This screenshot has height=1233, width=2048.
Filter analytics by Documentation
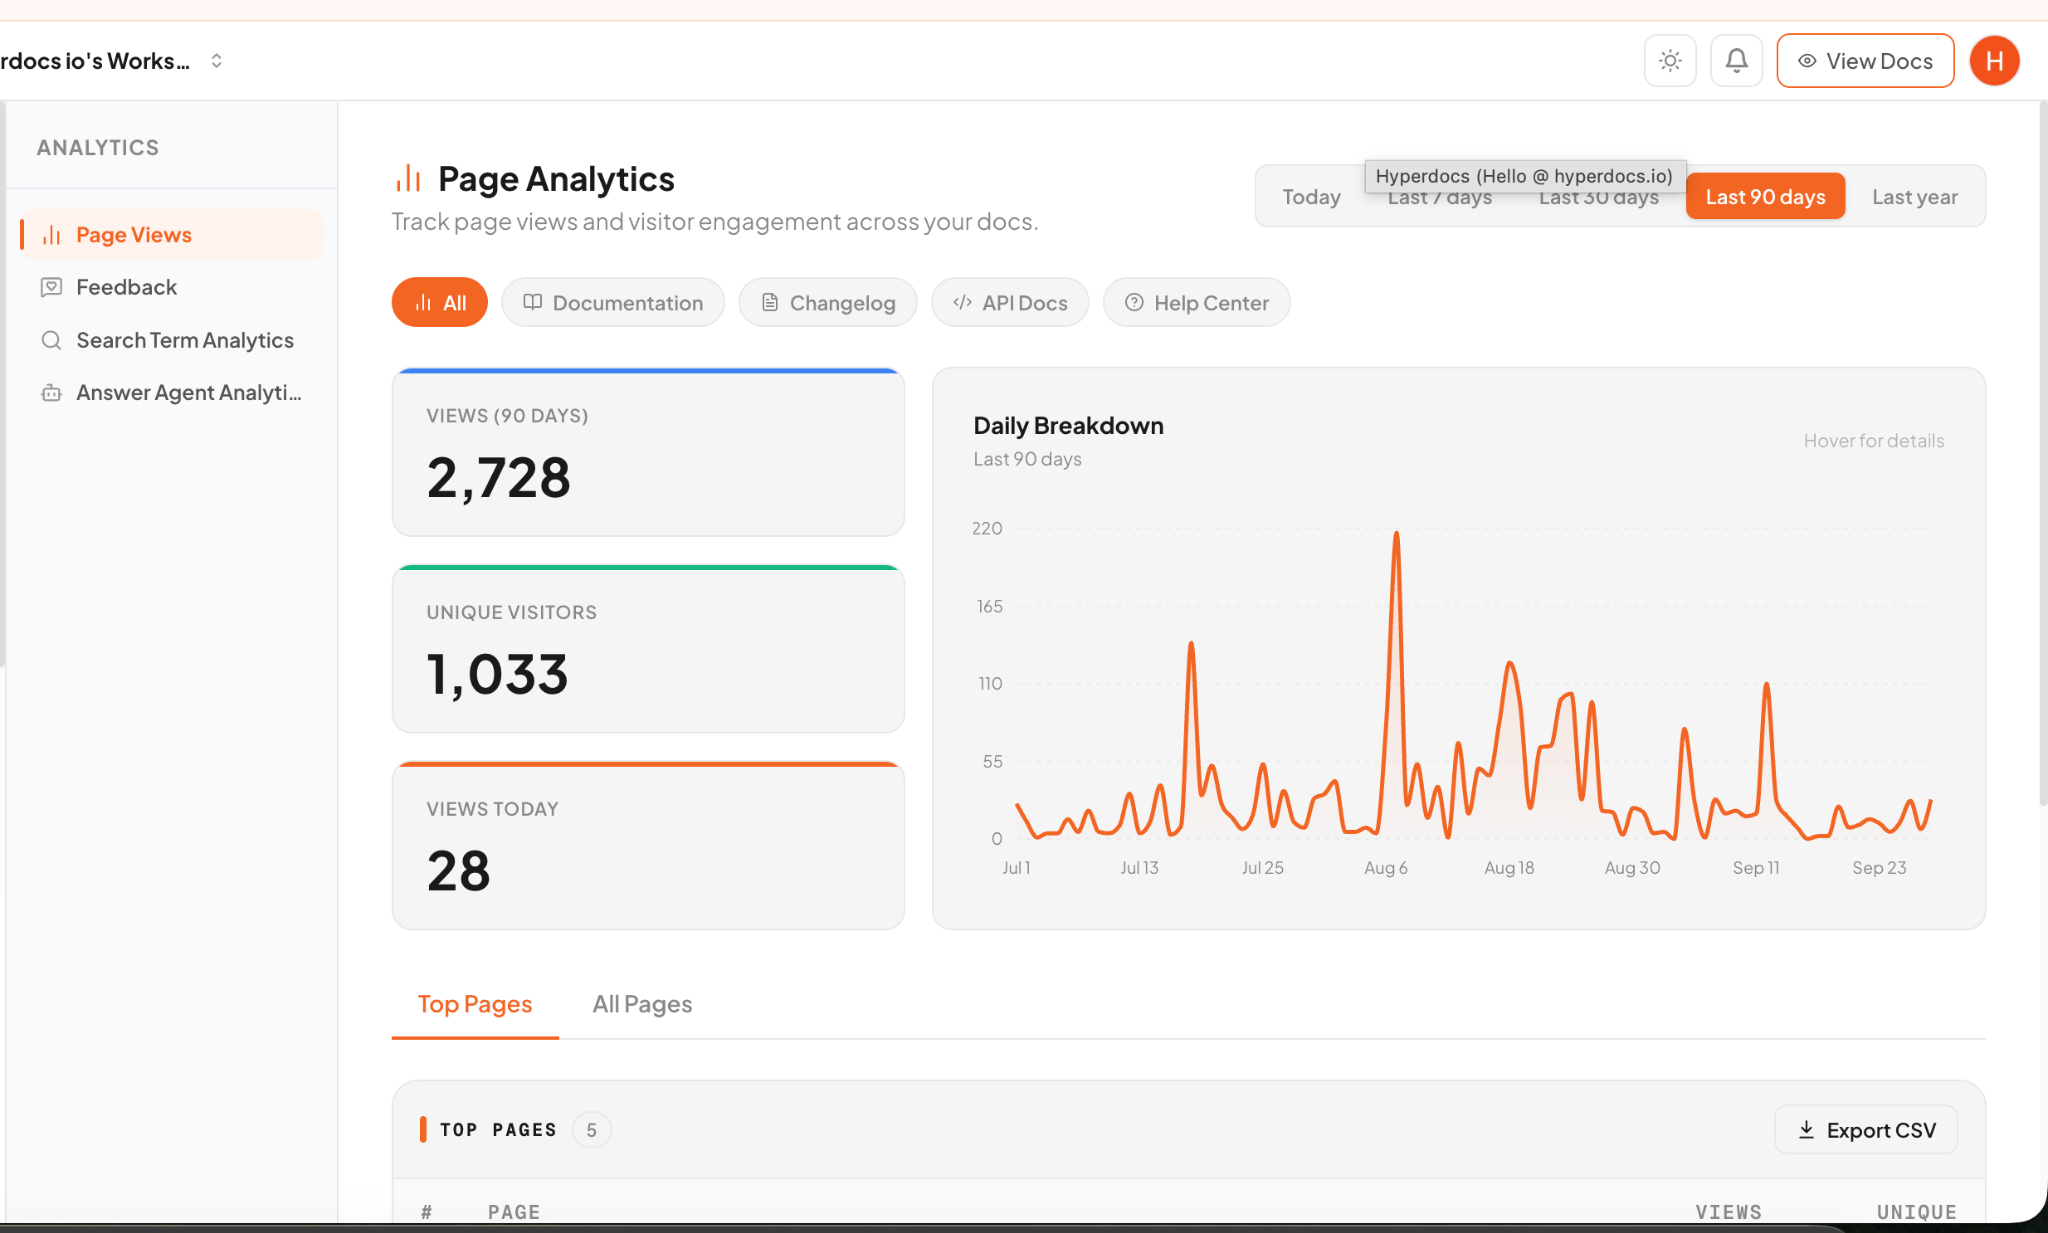pyautogui.click(x=613, y=303)
